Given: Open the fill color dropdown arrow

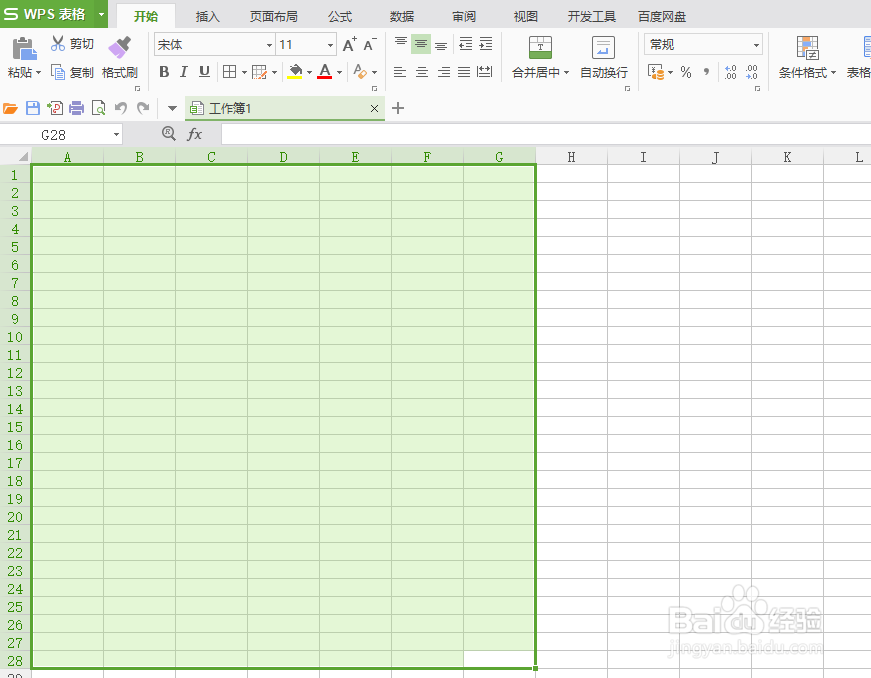Looking at the screenshot, I should pyautogui.click(x=309, y=72).
